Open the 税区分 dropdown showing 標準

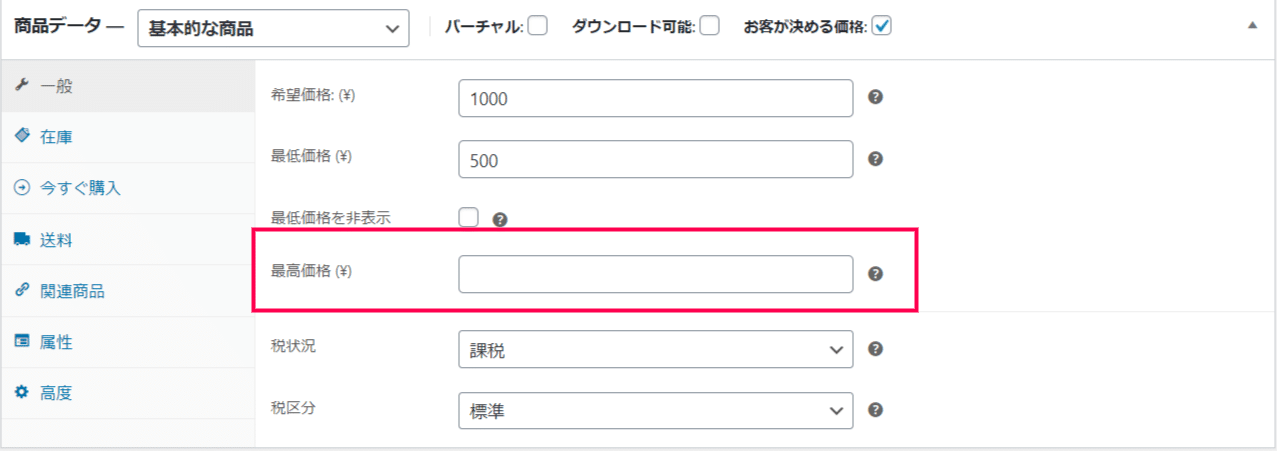tap(656, 410)
